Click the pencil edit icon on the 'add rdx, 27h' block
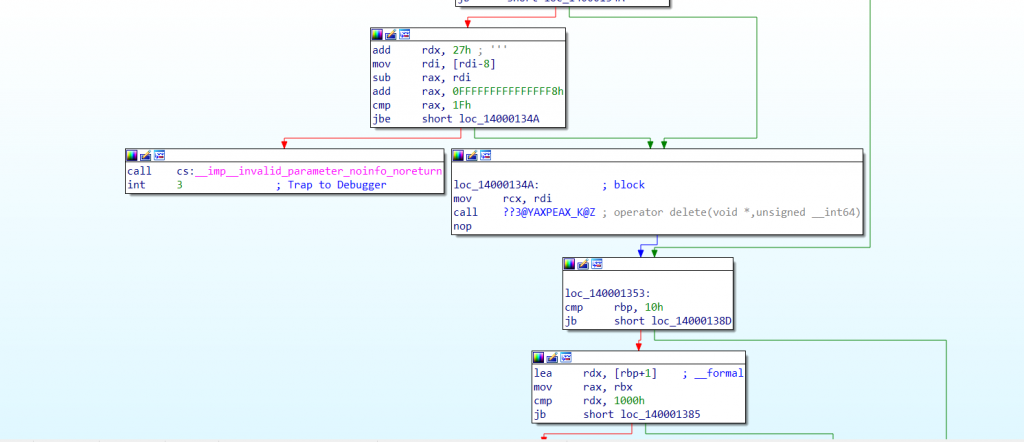Screen dimensions: 1024x442 391,35
